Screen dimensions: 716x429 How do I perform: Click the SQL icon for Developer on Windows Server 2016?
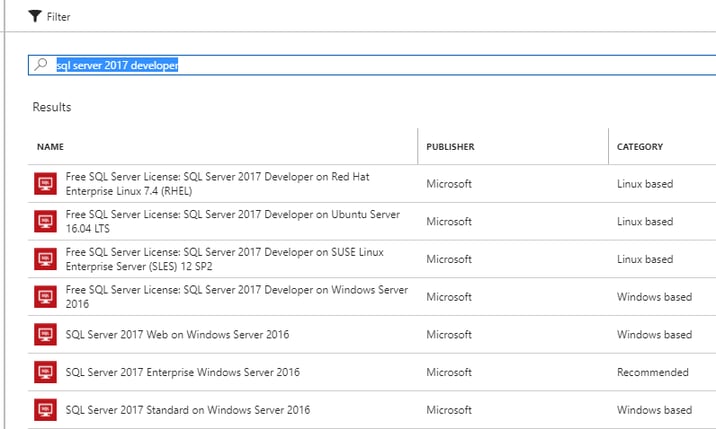click(45, 297)
